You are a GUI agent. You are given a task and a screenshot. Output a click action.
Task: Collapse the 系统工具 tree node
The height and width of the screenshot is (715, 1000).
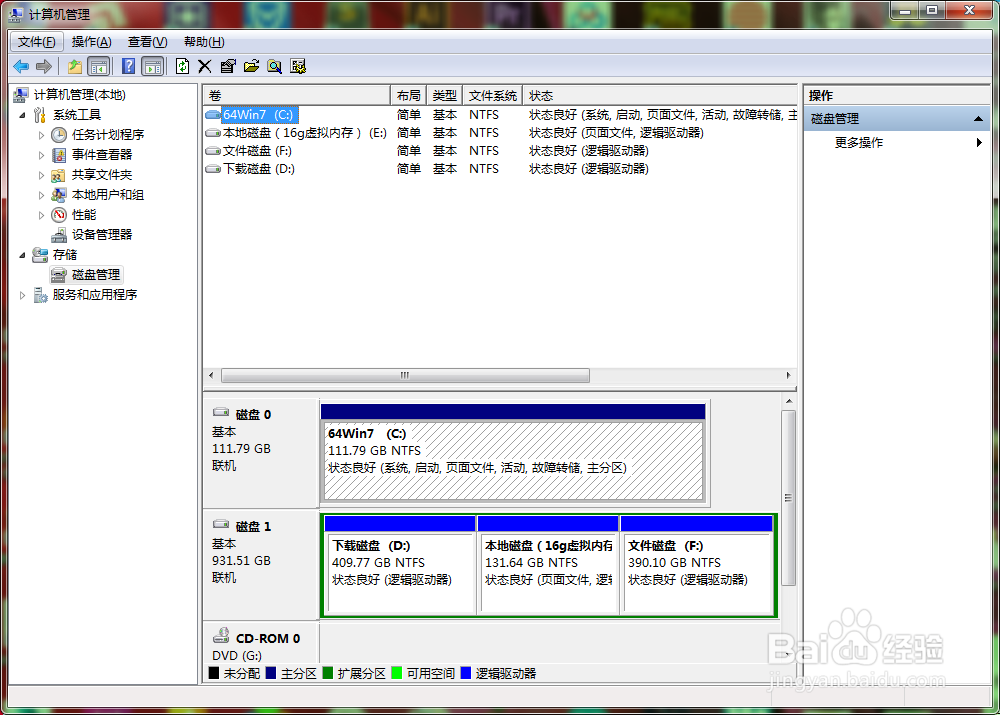click(22, 115)
